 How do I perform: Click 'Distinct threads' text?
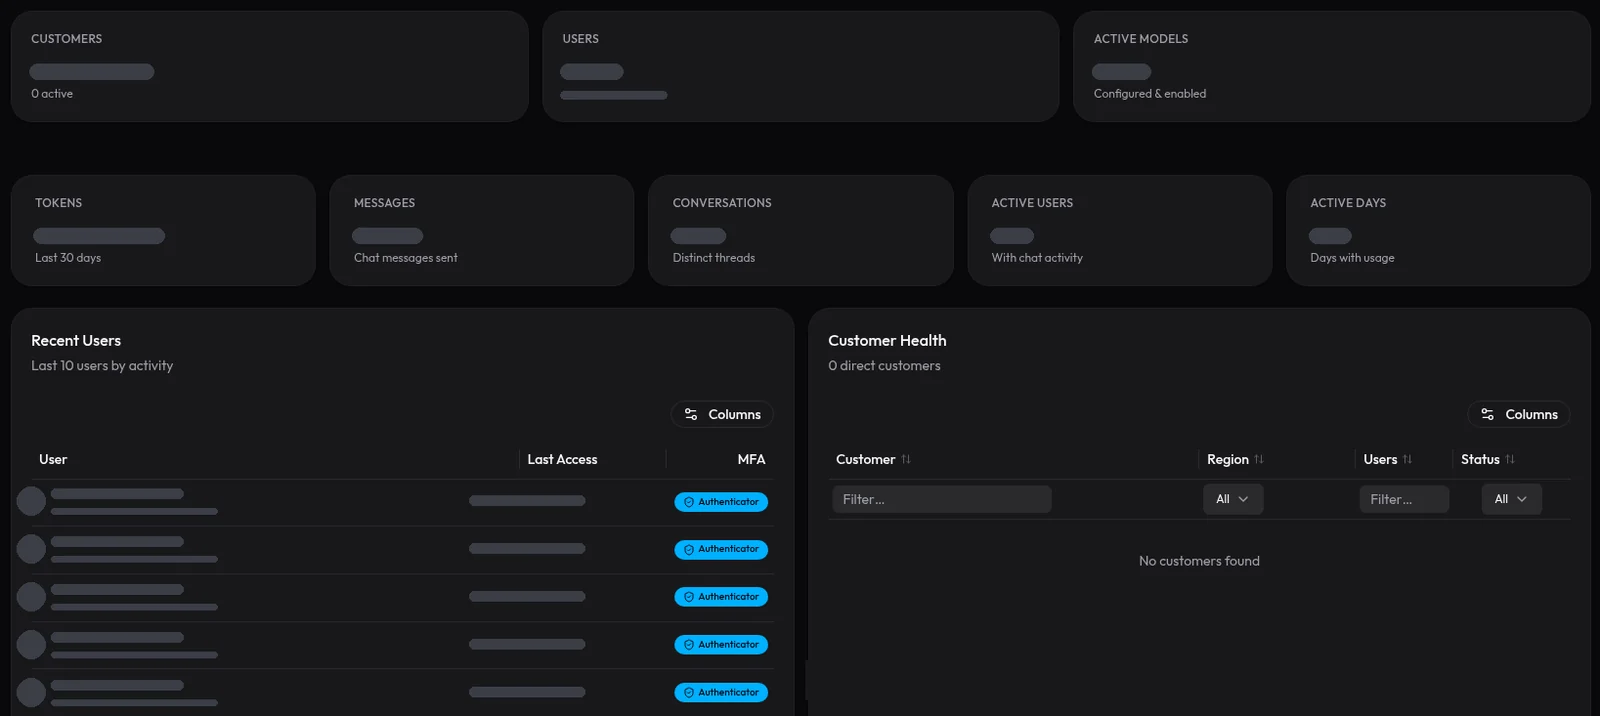coord(714,258)
